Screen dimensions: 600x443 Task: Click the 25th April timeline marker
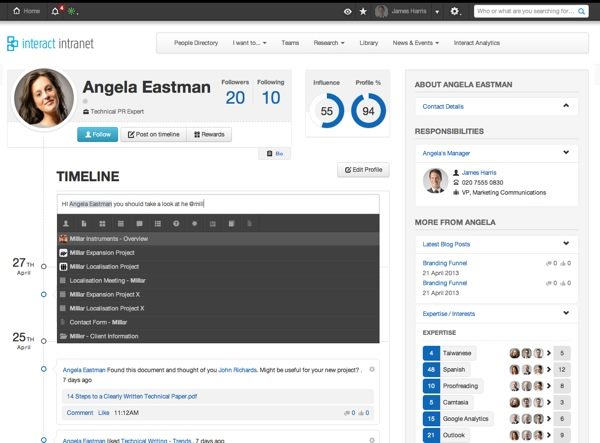point(44,341)
